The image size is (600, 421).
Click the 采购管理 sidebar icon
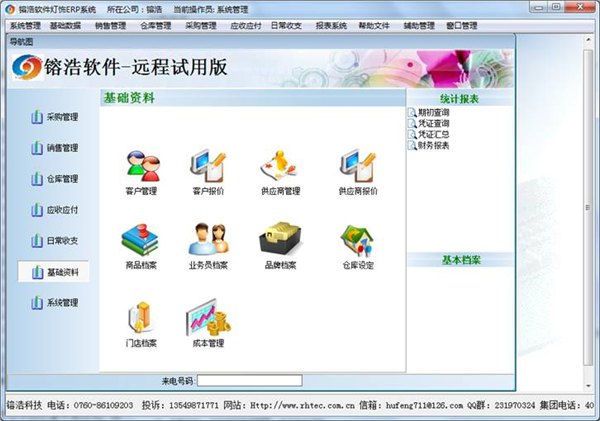(37, 117)
